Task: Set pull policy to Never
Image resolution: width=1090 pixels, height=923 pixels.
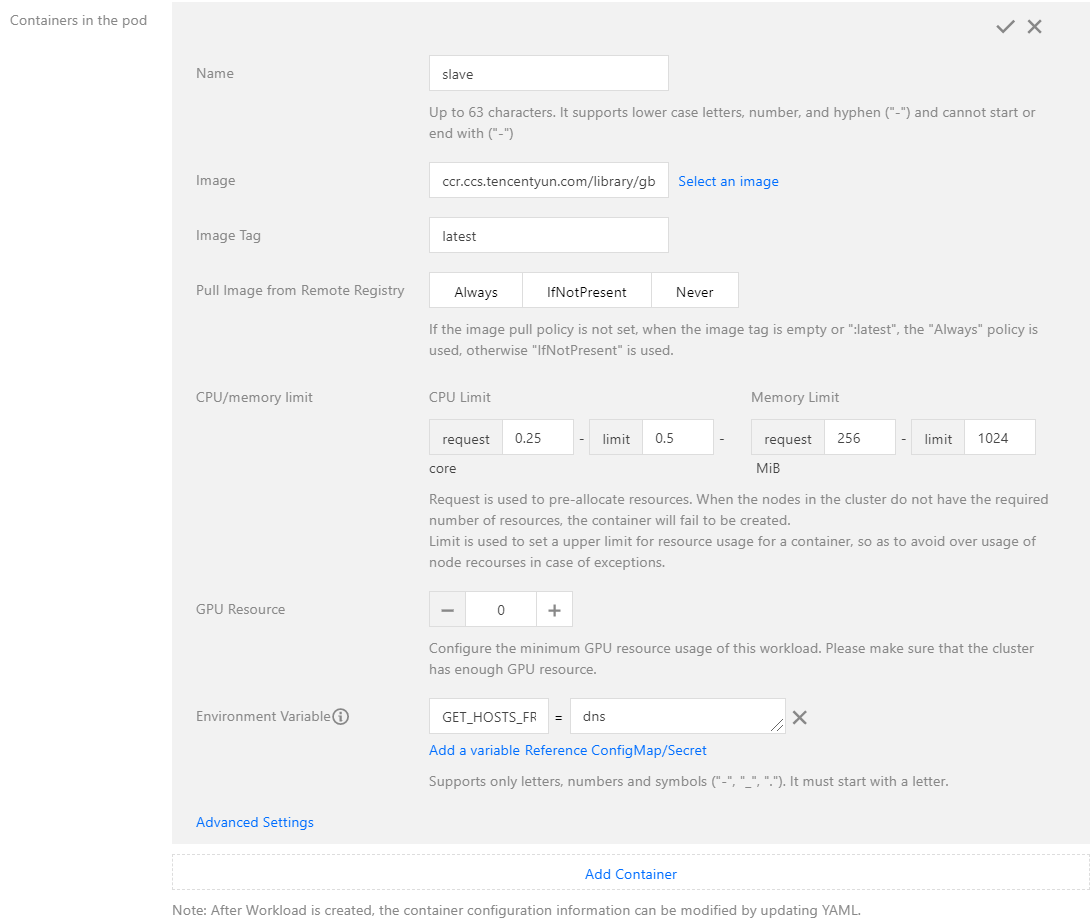Action: click(695, 292)
